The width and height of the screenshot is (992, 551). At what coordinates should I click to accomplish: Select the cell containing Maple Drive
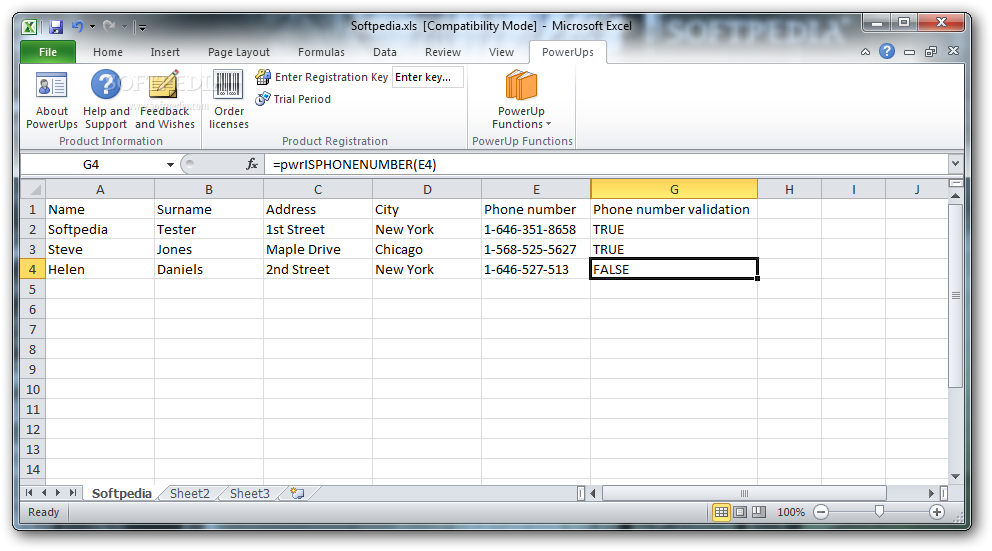318,249
